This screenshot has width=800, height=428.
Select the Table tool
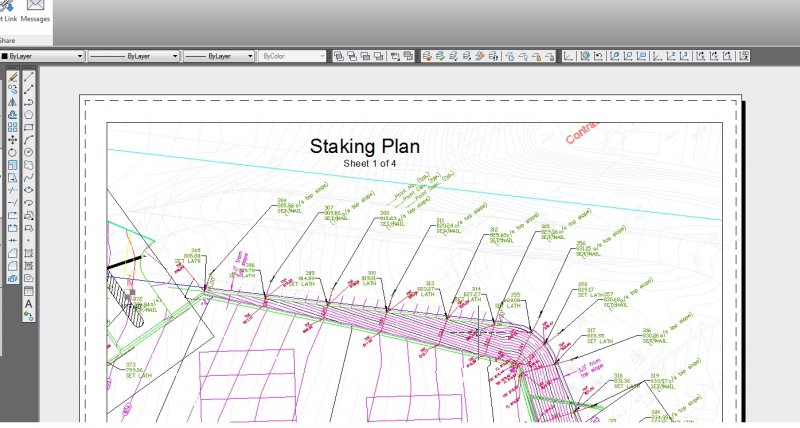point(29,291)
